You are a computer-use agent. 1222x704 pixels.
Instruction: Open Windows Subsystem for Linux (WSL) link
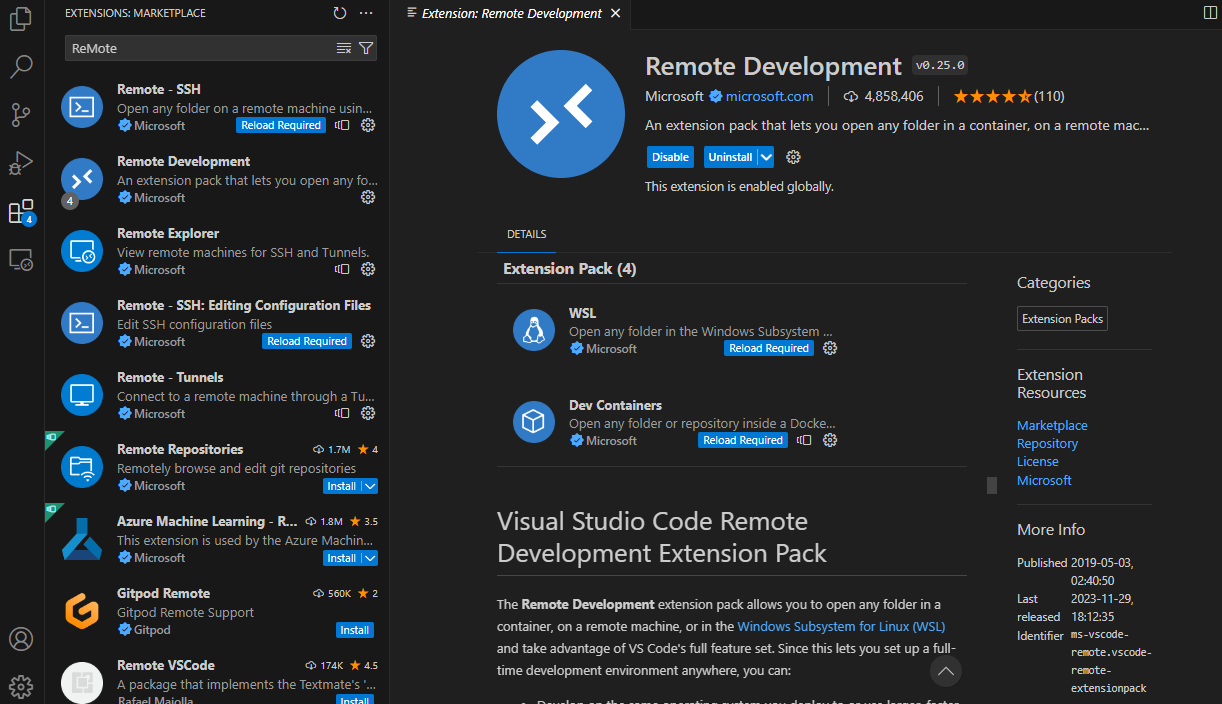(x=841, y=627)
